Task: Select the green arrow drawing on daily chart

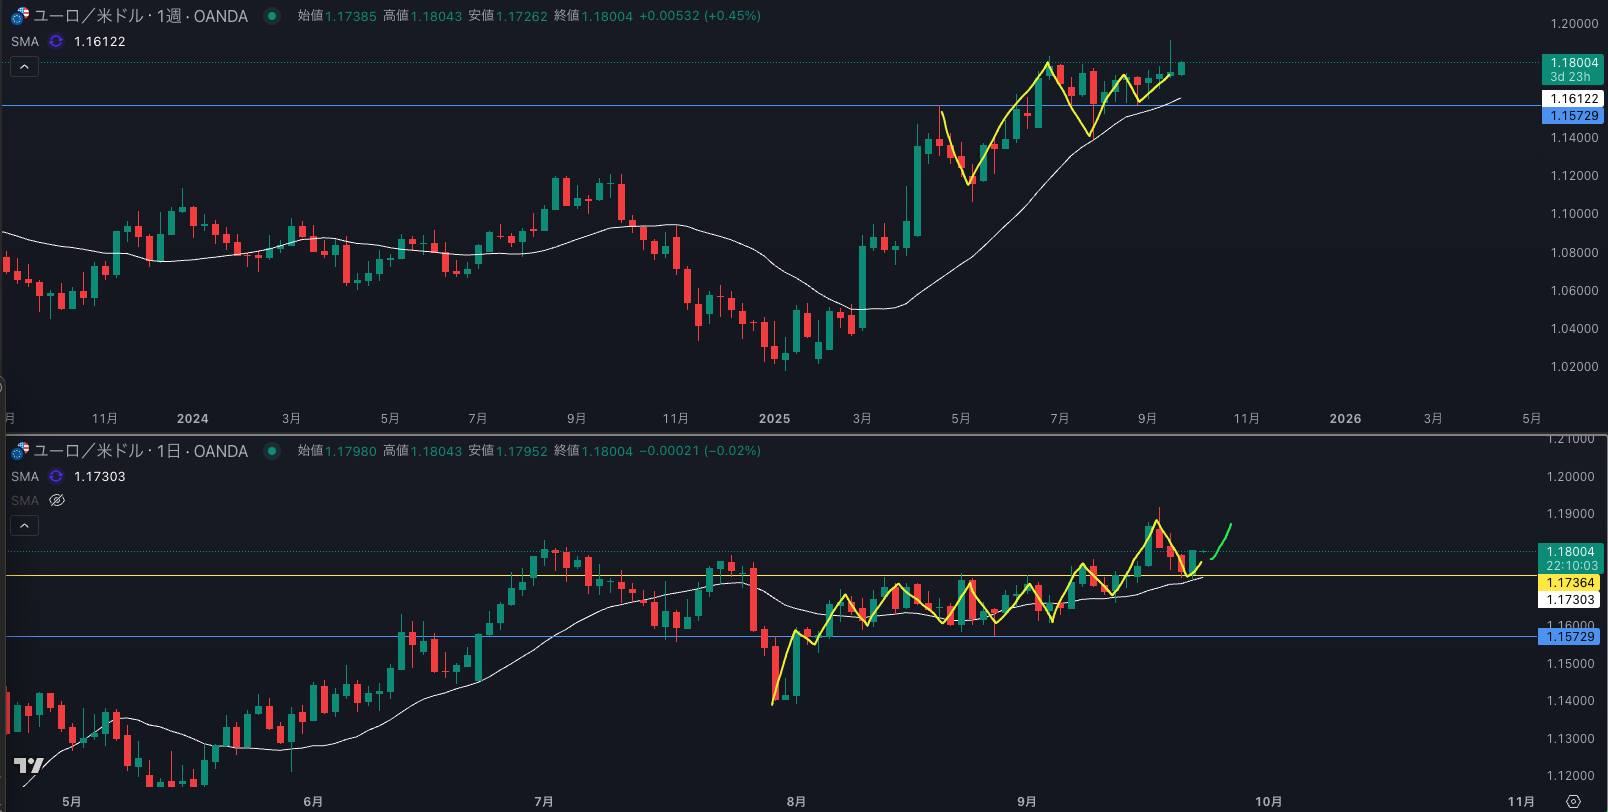Action: [1223, 540]
